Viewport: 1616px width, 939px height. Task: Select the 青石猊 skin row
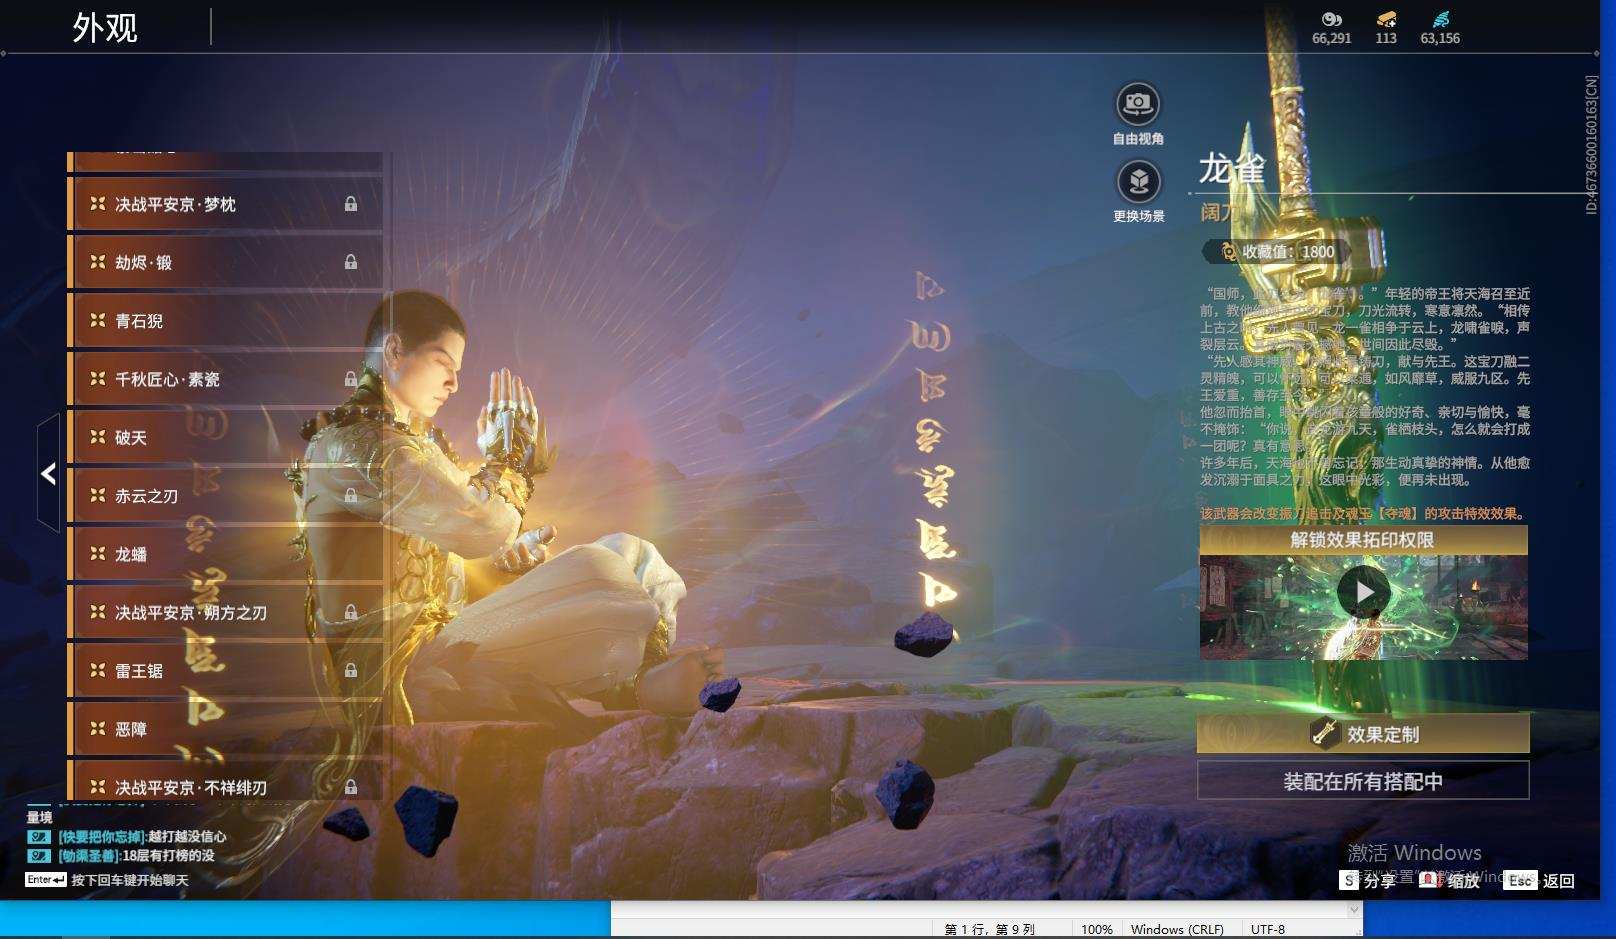(225, 321)
